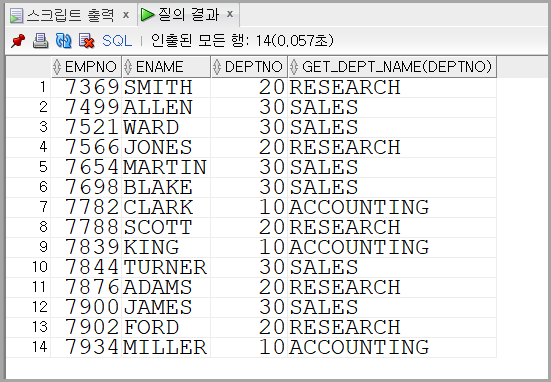Select cell with EMPNO 7839
Image resolution: width=551 pixels, height=382 pixels.
tap(86, 247)
